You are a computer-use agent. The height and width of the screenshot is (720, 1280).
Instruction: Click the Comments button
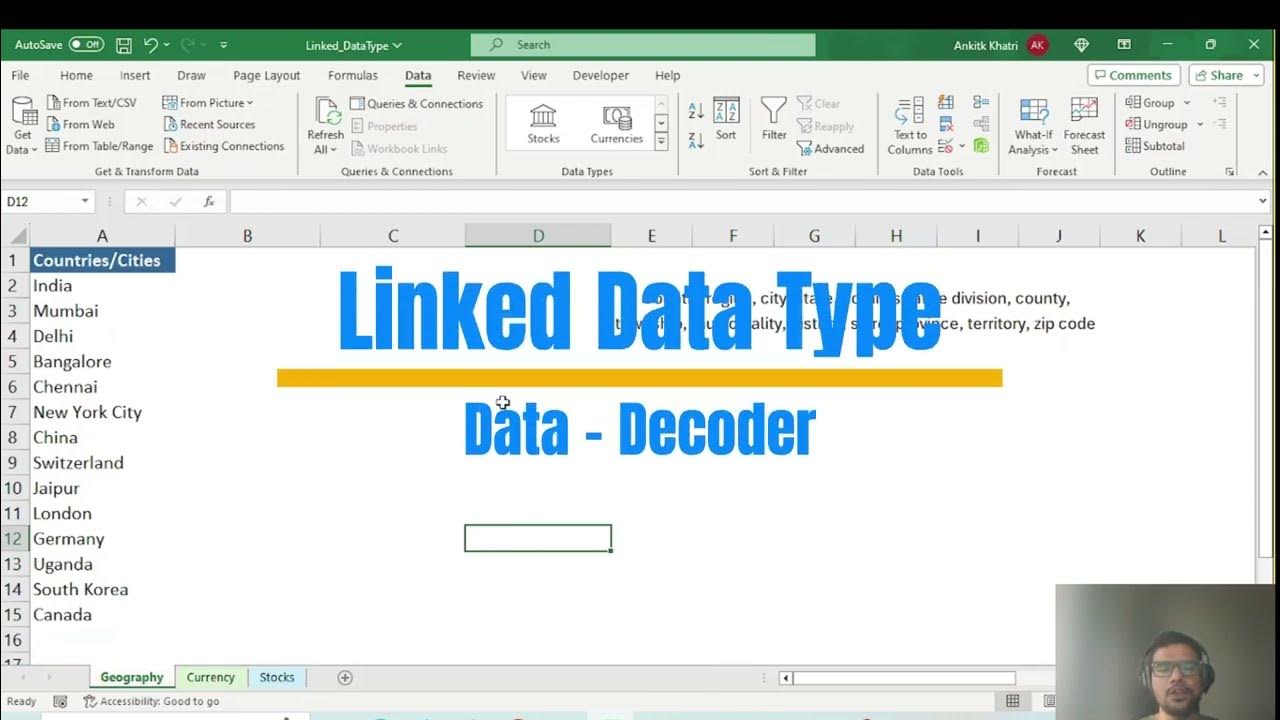pyautogui.click(x=1133, y=75)
